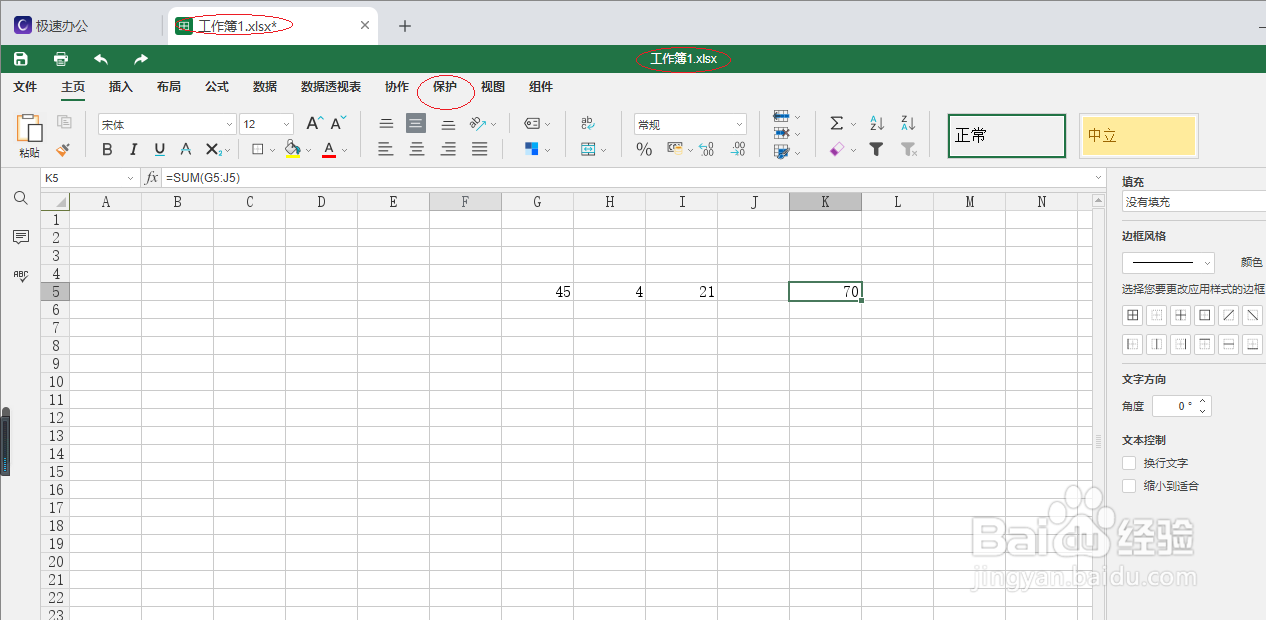The width and height of the screenshot is (1266, 620).
Task: Enable the 换行文字 checkbox
Action: (x=1128, y=463)
